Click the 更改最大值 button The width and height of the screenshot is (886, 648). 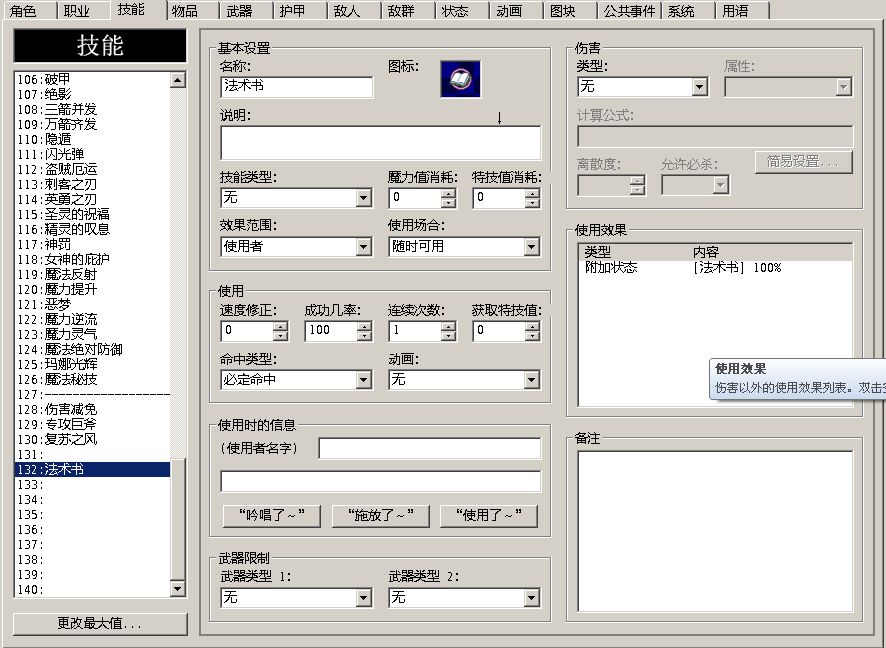[x=100, y=623]
